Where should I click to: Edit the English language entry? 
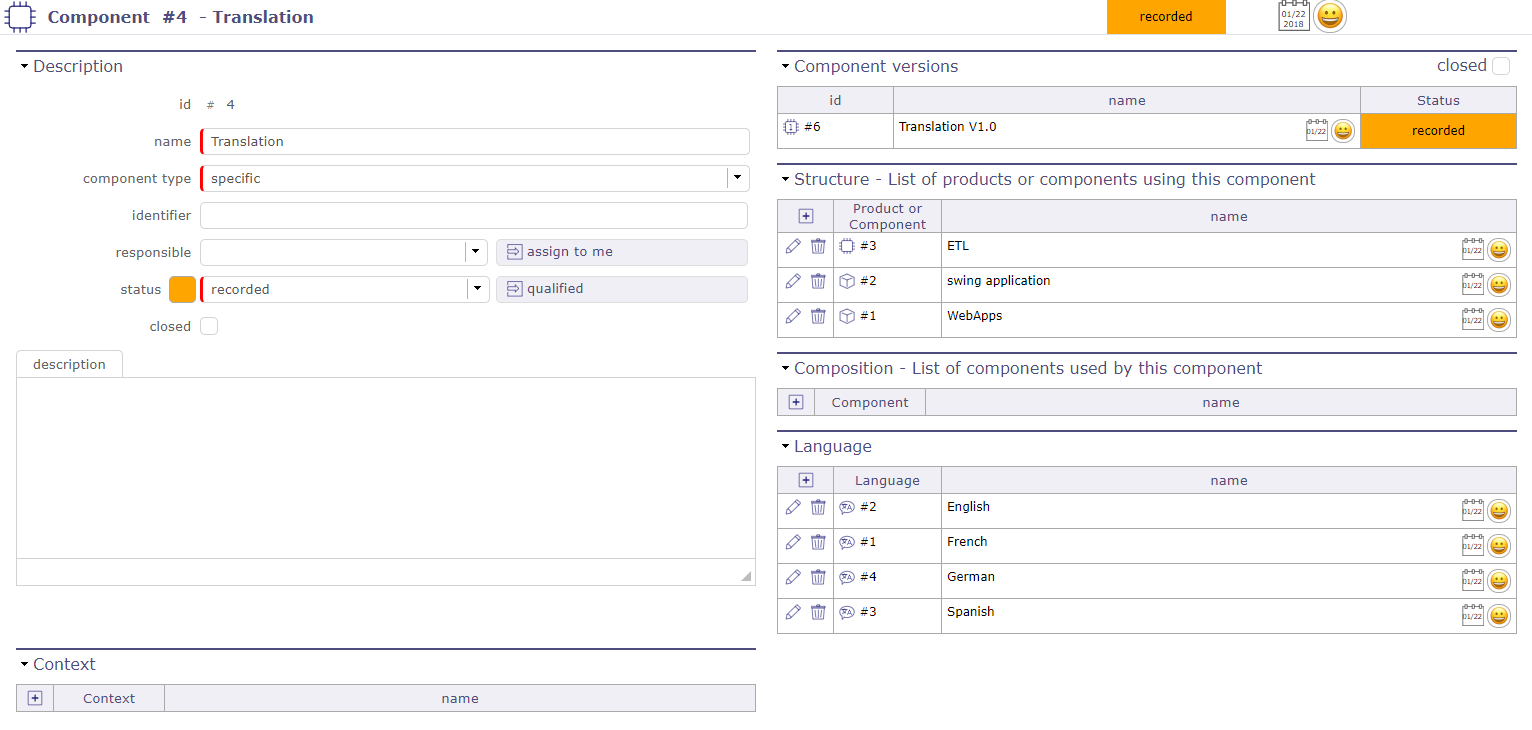click(793, 507)
